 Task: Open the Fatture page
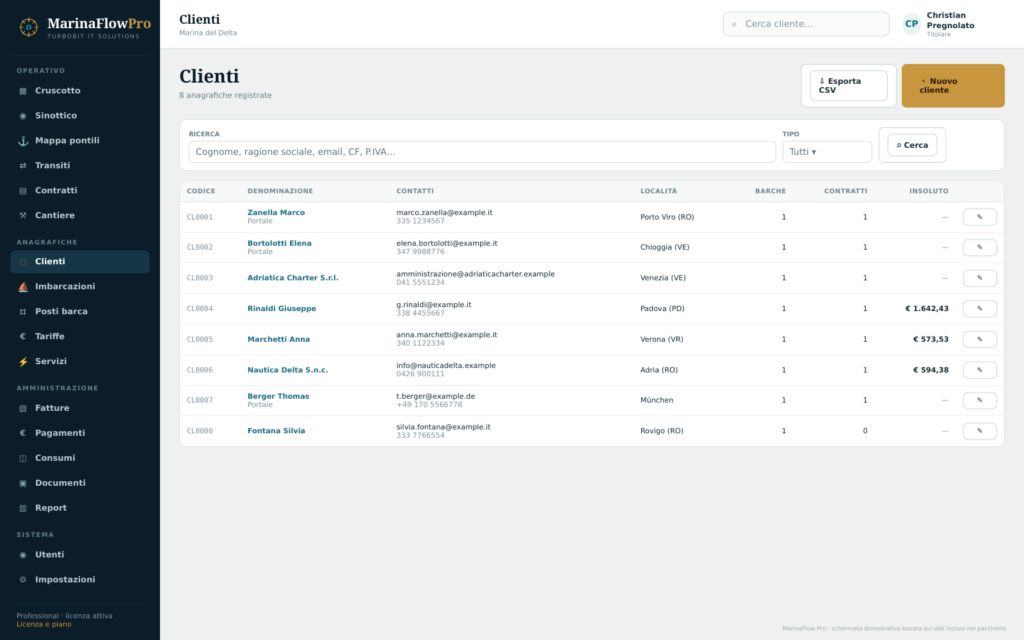coord(80,408)
